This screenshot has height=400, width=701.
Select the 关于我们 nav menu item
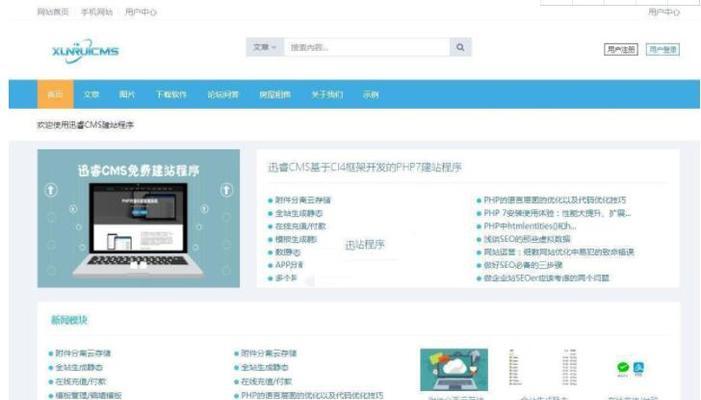tap(327, 94)
